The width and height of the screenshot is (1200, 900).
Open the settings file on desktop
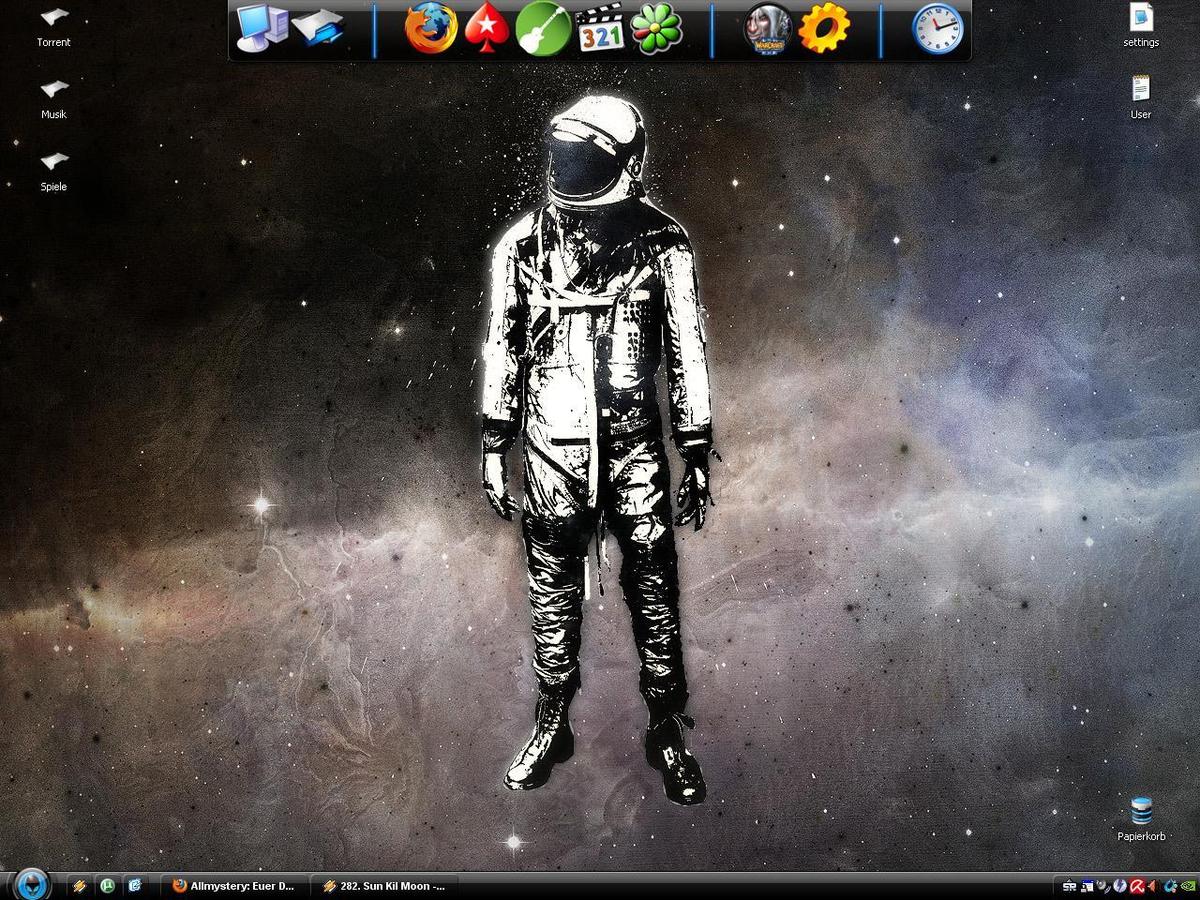pos(1141,18)
